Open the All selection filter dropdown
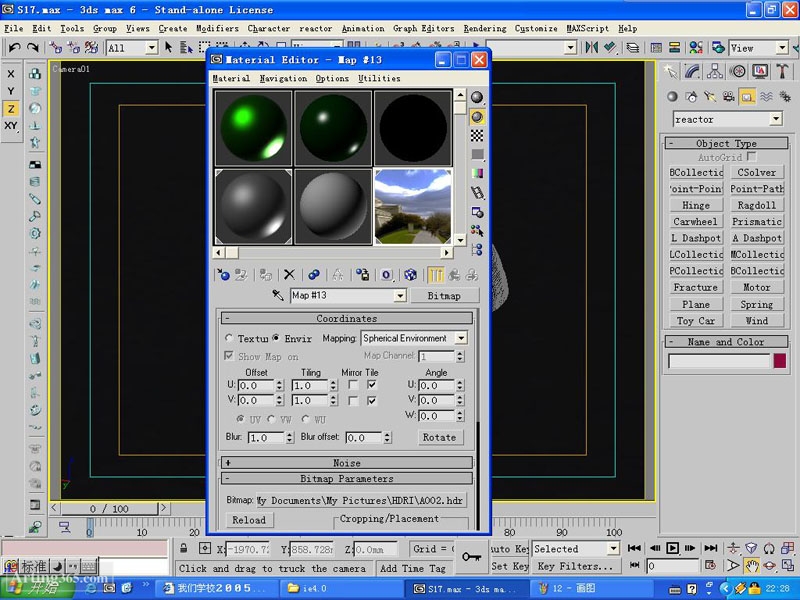The image size is (800, 600). point(152,48)
